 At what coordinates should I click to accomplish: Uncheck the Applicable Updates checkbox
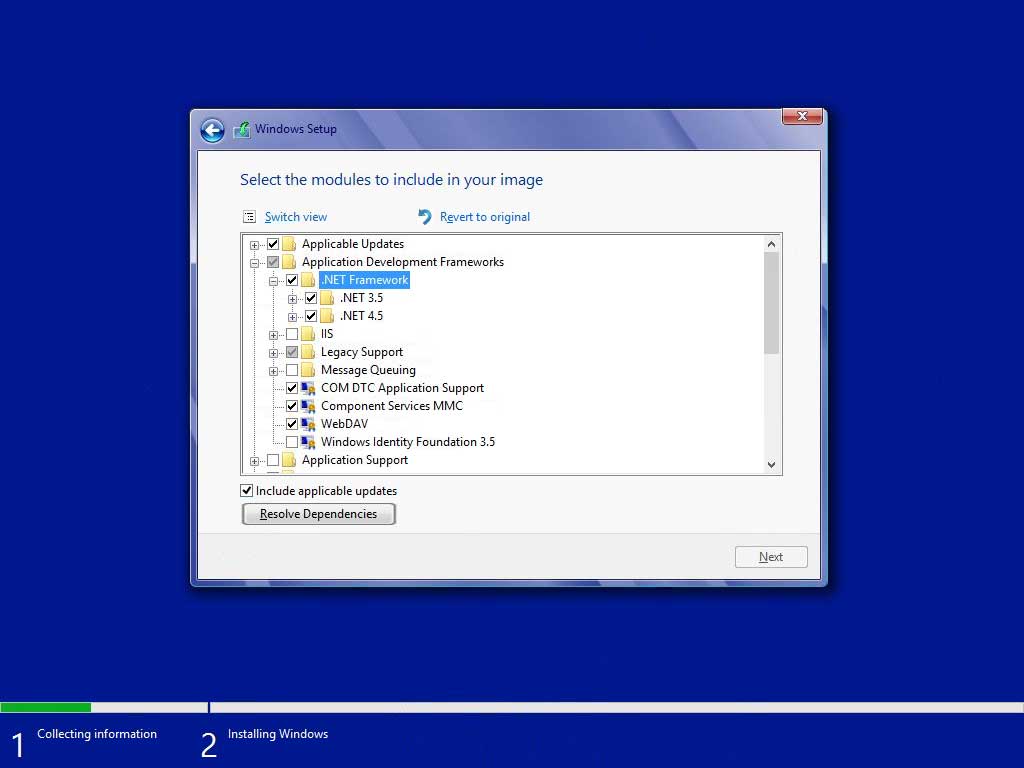(x=273, y=244)
